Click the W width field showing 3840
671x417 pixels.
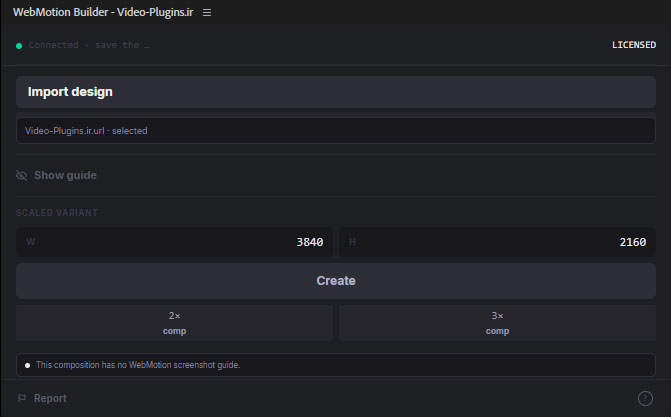click(x=174, y=242)
